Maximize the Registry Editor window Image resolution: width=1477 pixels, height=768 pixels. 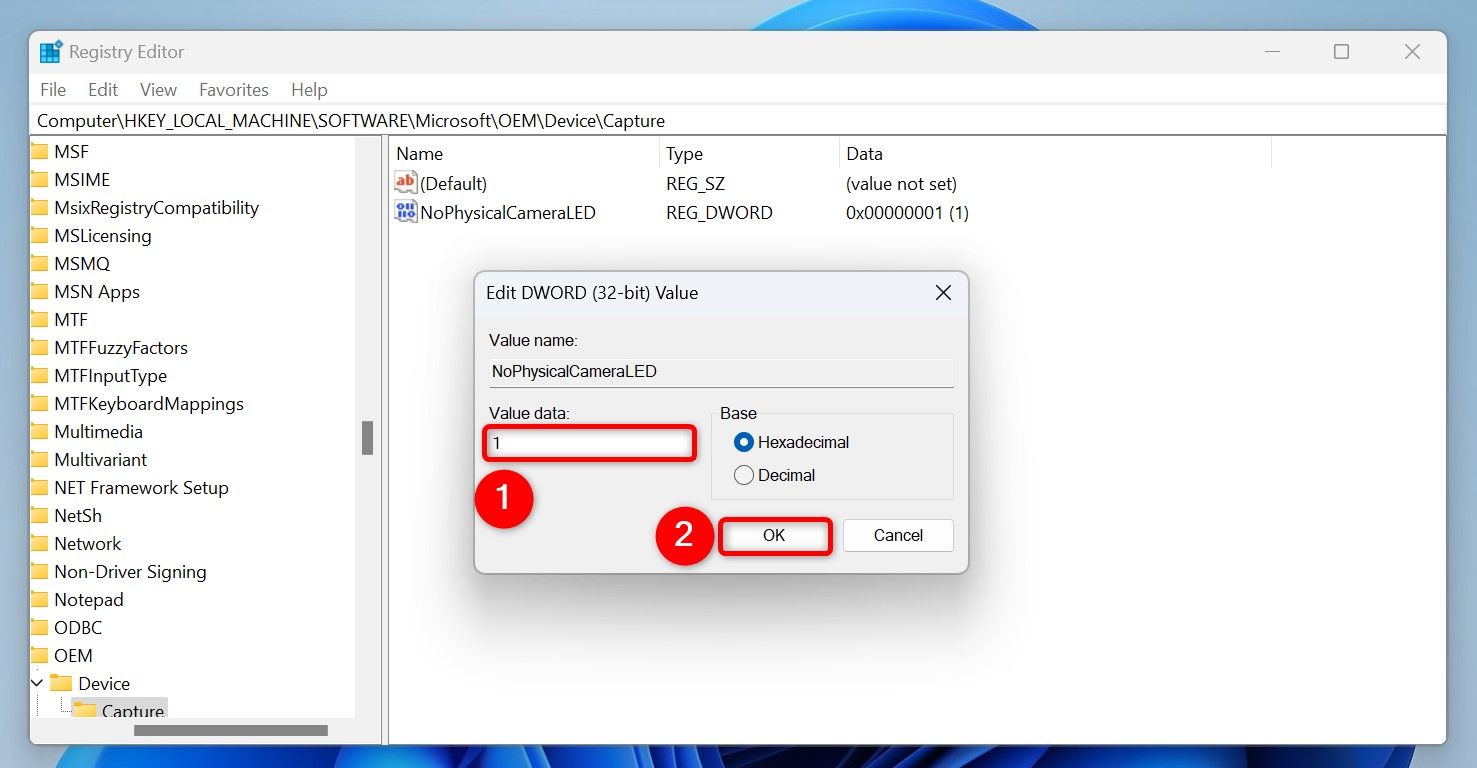pyautogui.click(x=1341, y=52)
